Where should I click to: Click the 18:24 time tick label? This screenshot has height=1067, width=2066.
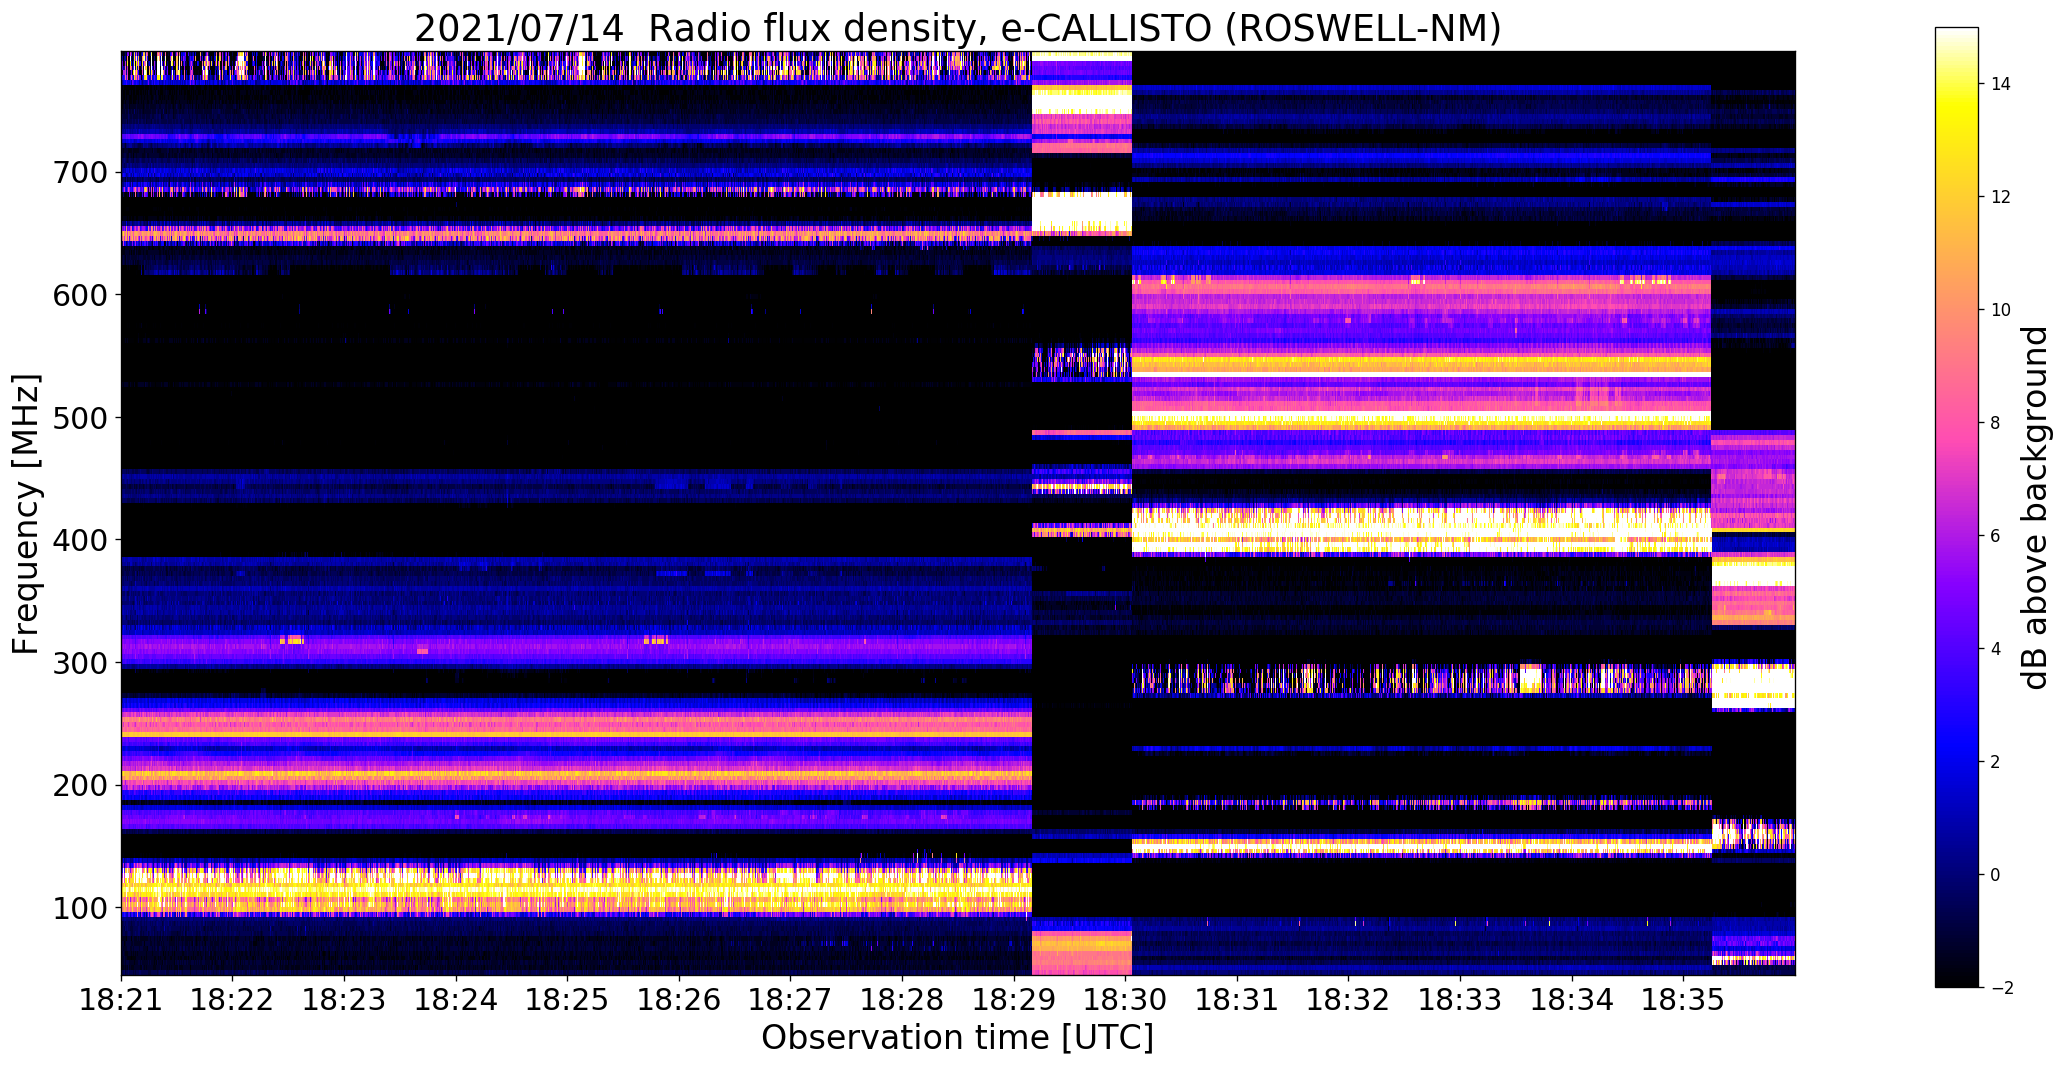tap(456, 1000)
